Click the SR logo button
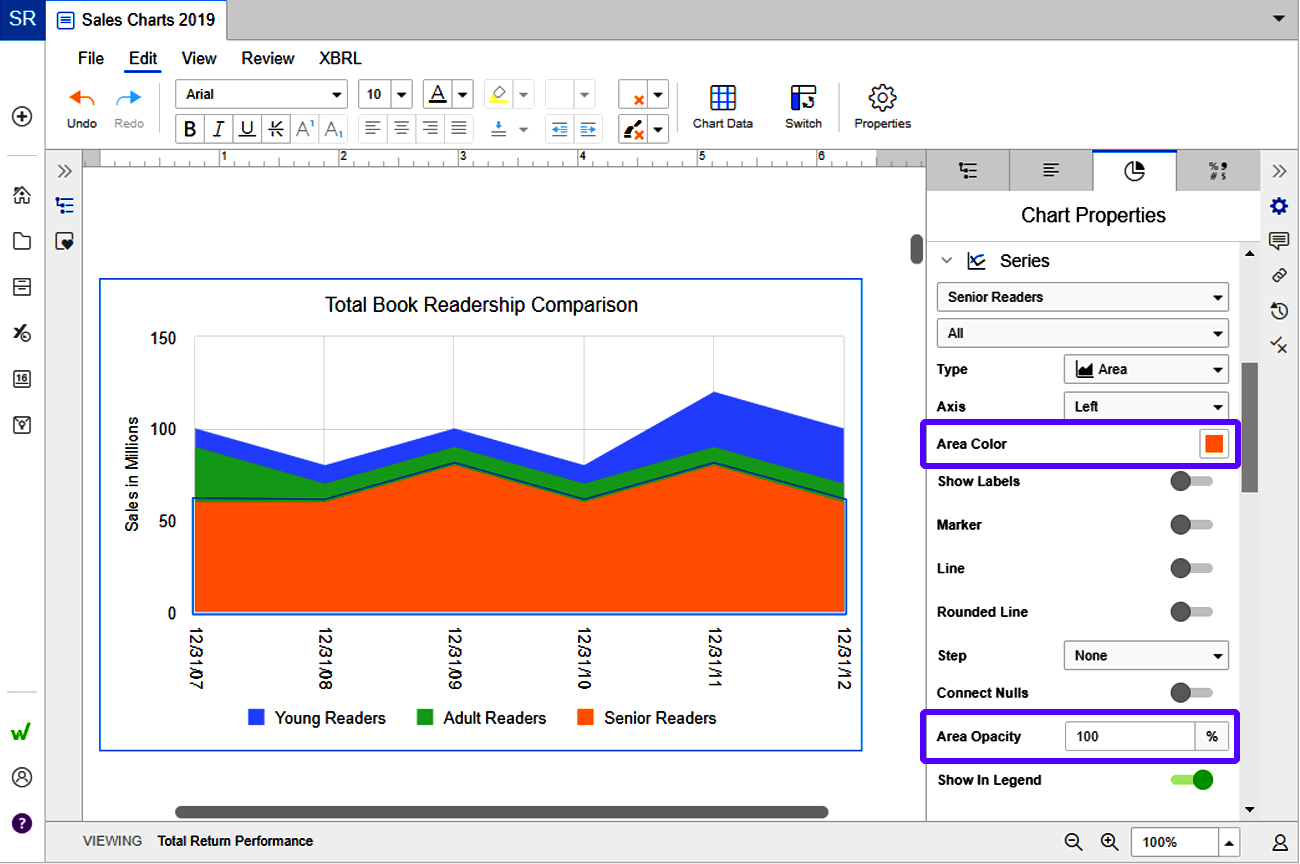The width and height of the screenshot is (1300, 864). point(22,20)
